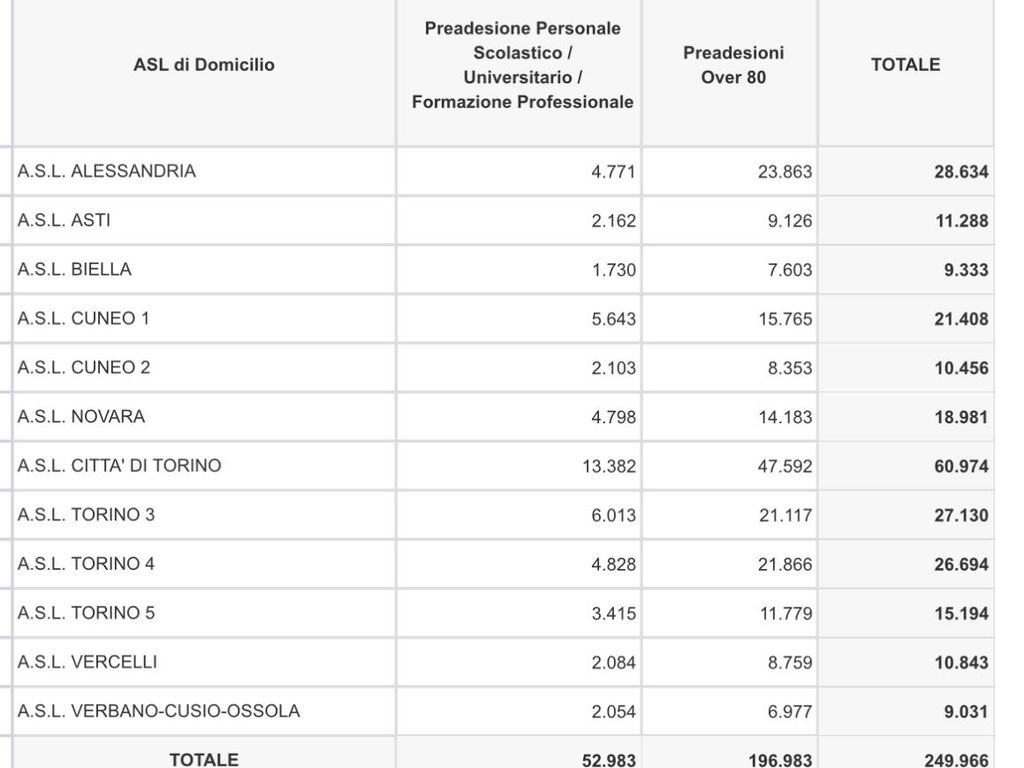Select the A.S.L. BIELLA row name

click(74, 269)
